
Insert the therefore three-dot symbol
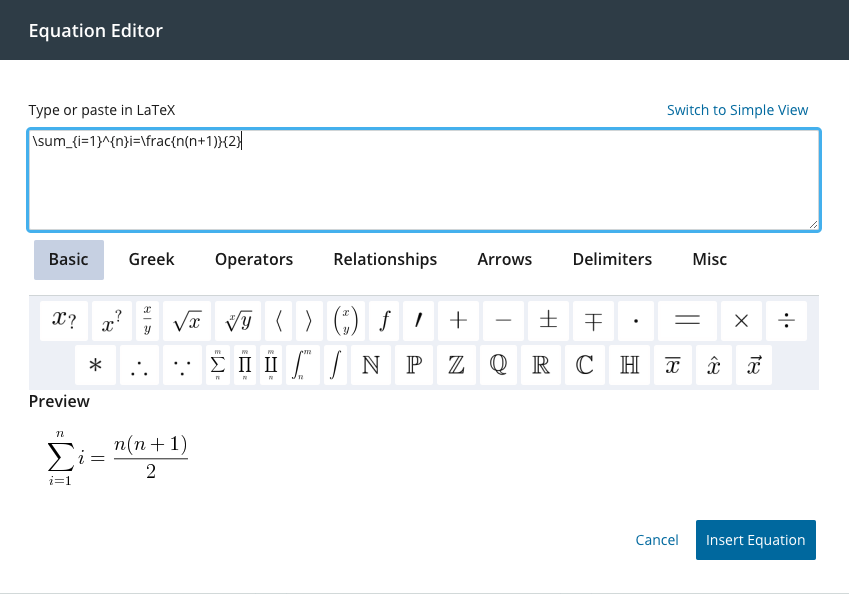pyautogui.click(x=140, y=366)
